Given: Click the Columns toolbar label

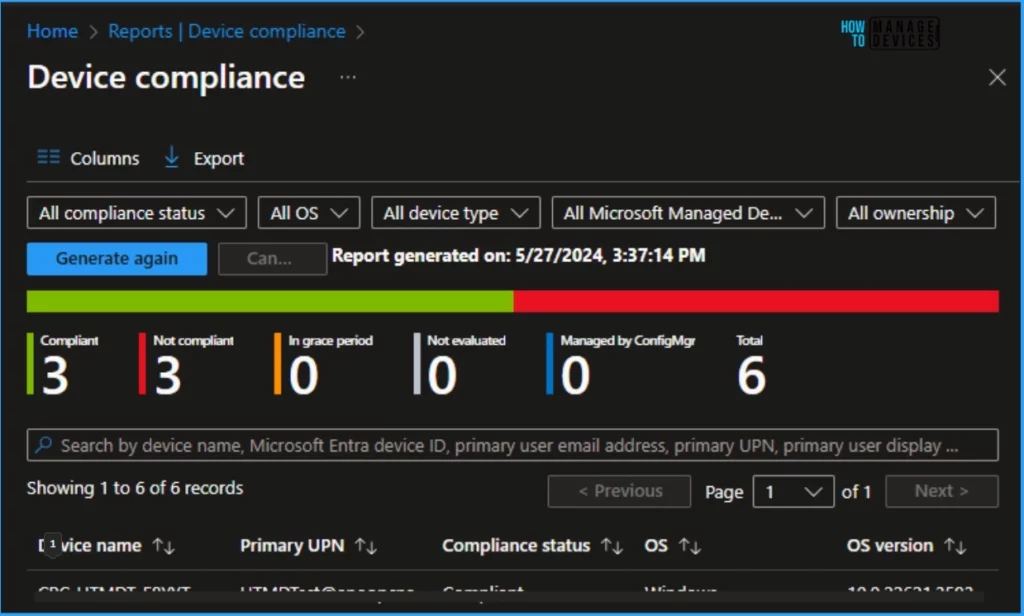Looking at the screenshot, I should coord(104,158).
